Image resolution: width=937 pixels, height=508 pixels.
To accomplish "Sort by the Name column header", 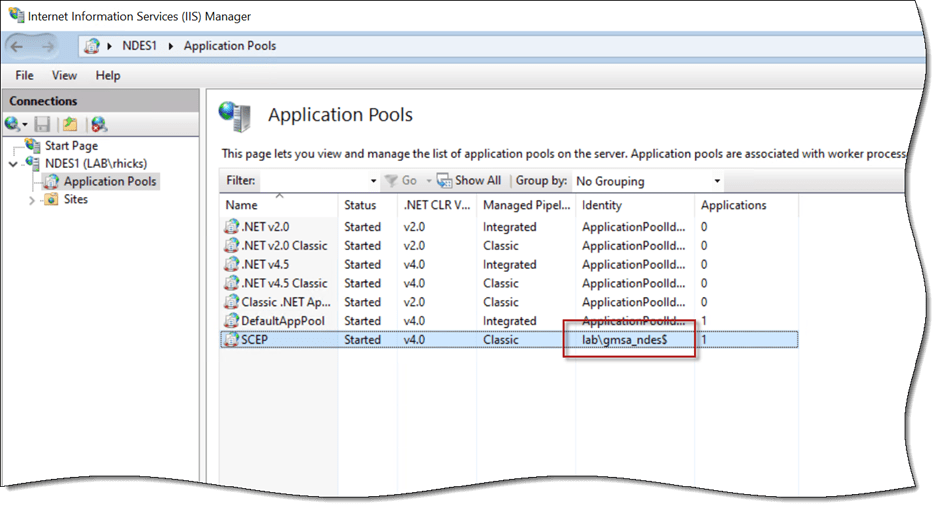I will (241, 205).
